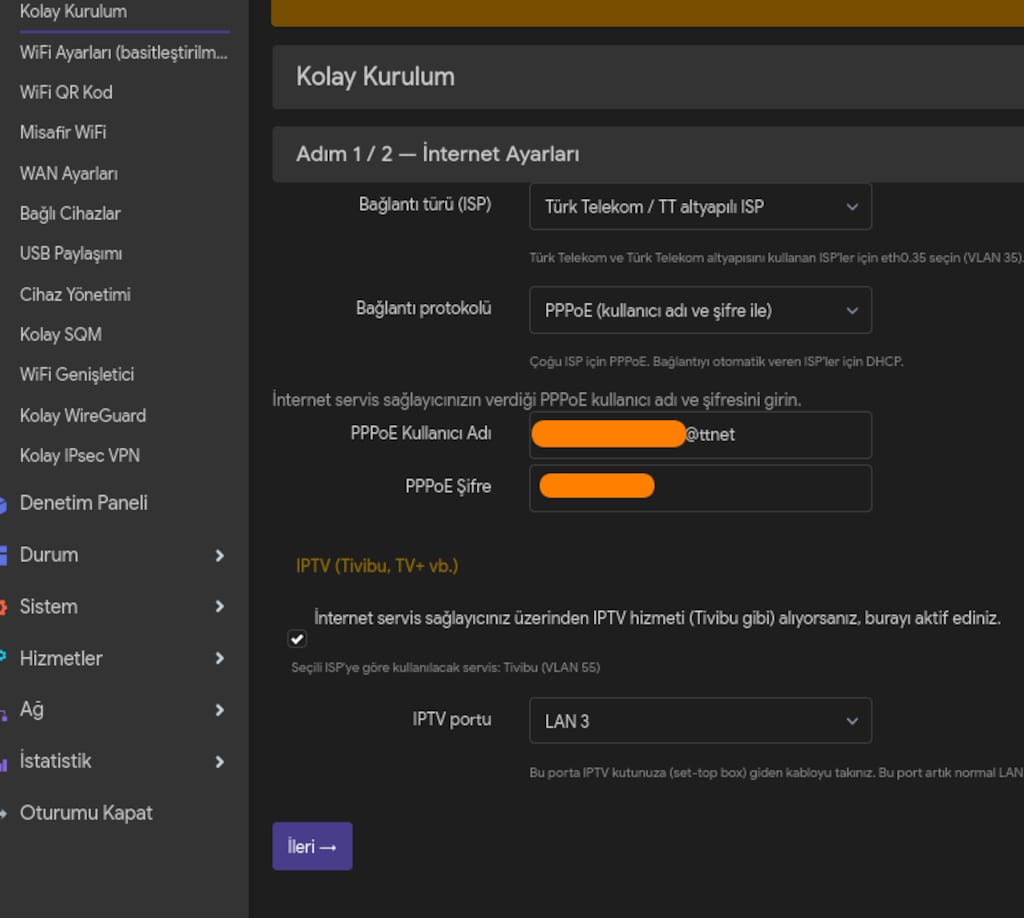Select WiFi Genişletici in the sidebar

(x=77, y=374)
